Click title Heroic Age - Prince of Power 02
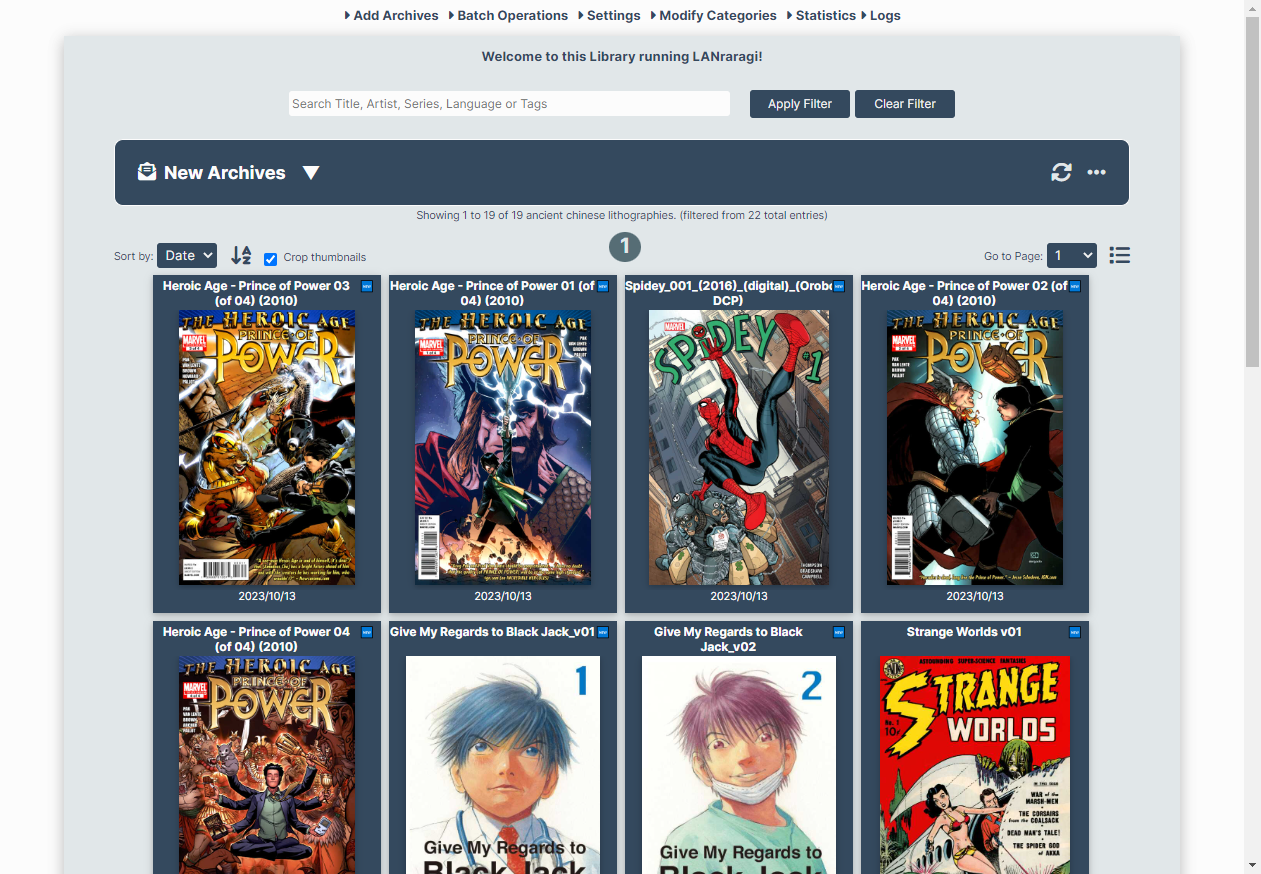 964,293
